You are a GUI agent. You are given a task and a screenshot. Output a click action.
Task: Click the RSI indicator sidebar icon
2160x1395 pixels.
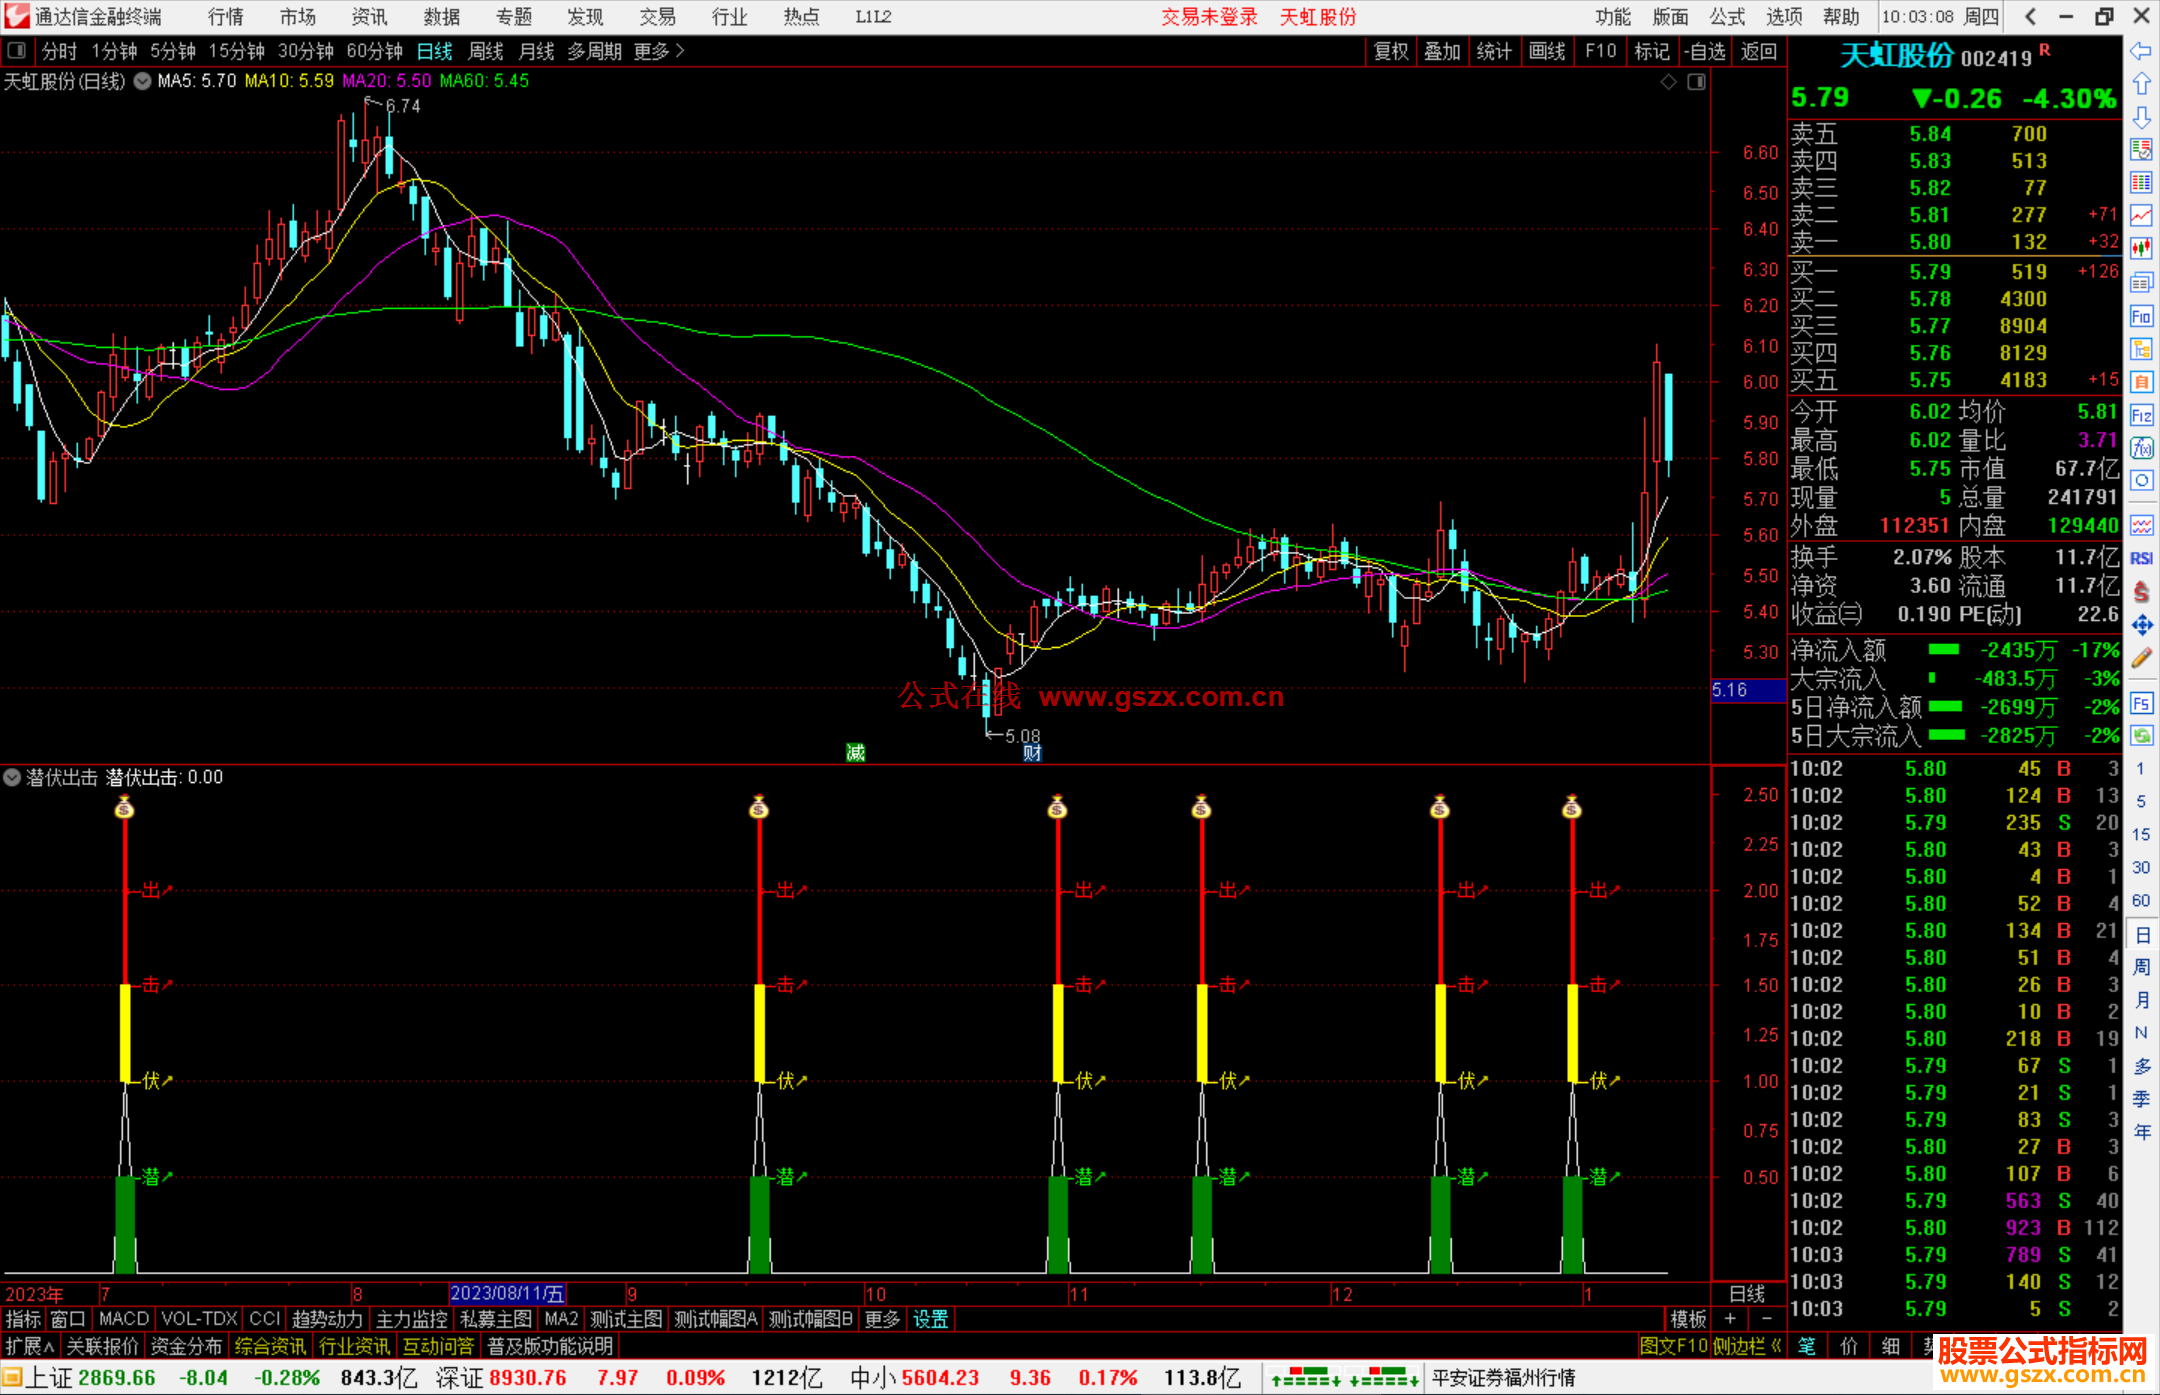point(2141,558)
